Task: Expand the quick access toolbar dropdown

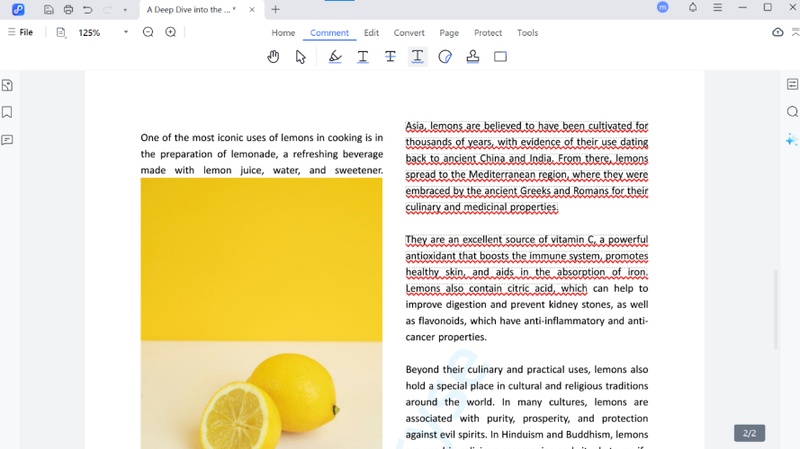Action: (125, 10)
